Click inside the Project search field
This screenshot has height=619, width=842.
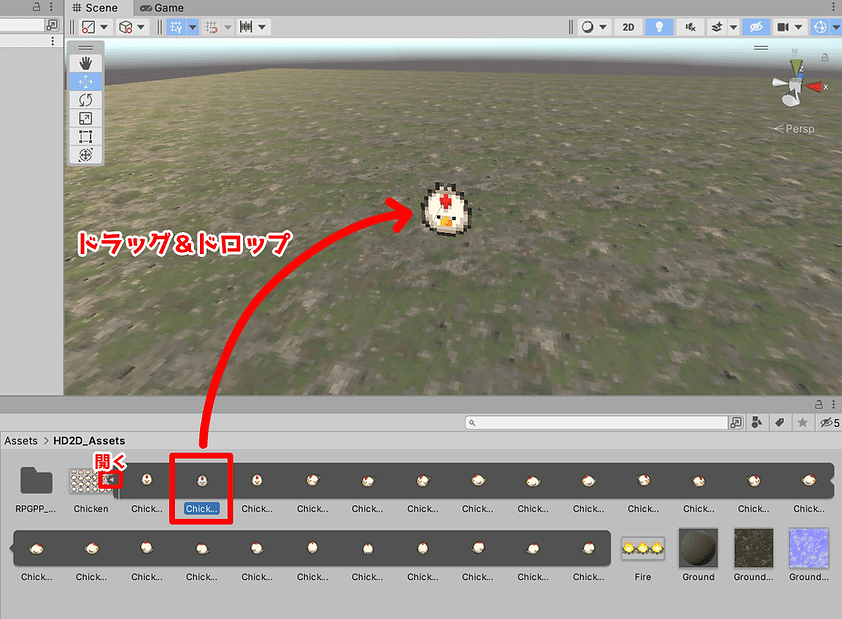[595, 422]
